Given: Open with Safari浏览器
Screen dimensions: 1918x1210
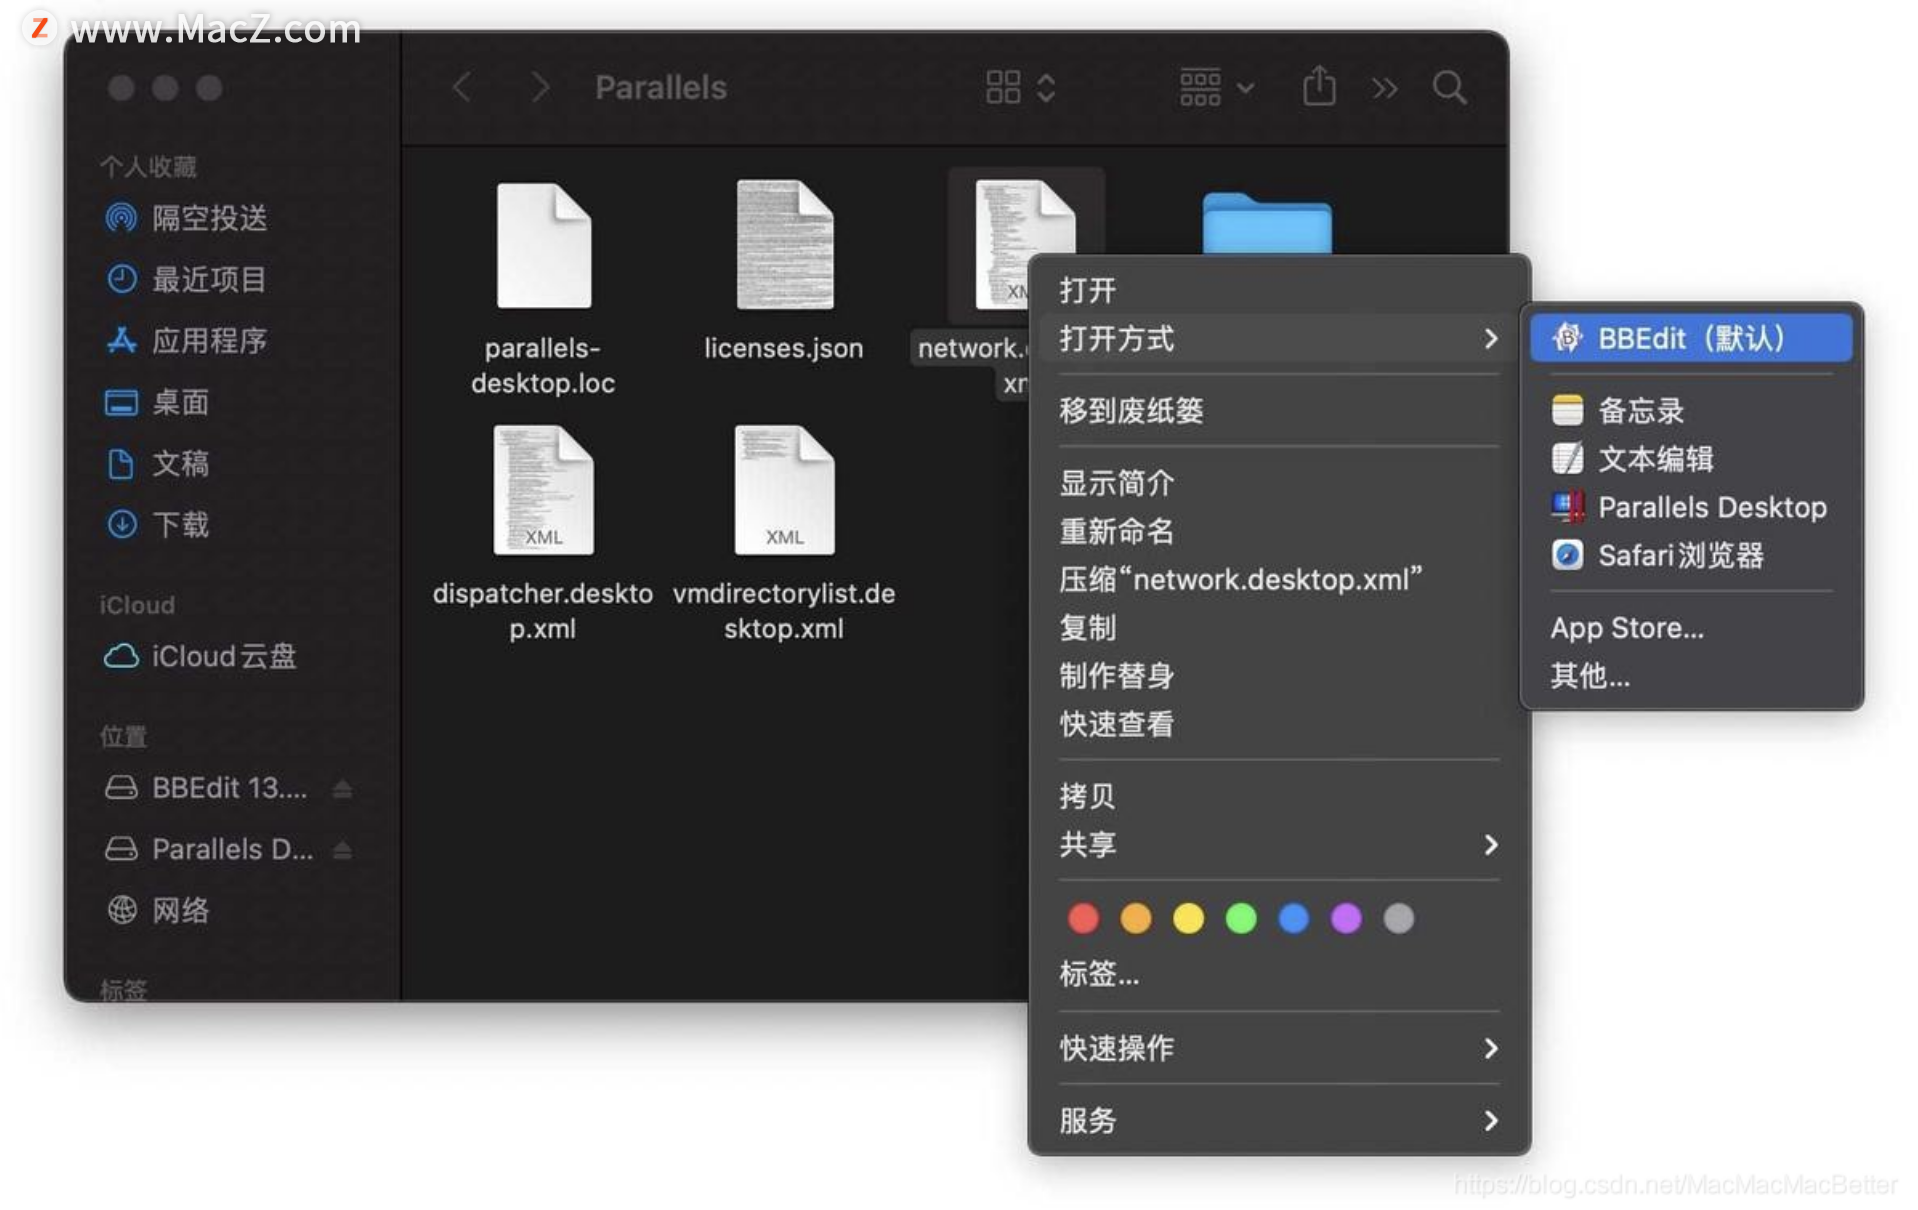Looking at the screenshot, I should (x=1690, y=555).
